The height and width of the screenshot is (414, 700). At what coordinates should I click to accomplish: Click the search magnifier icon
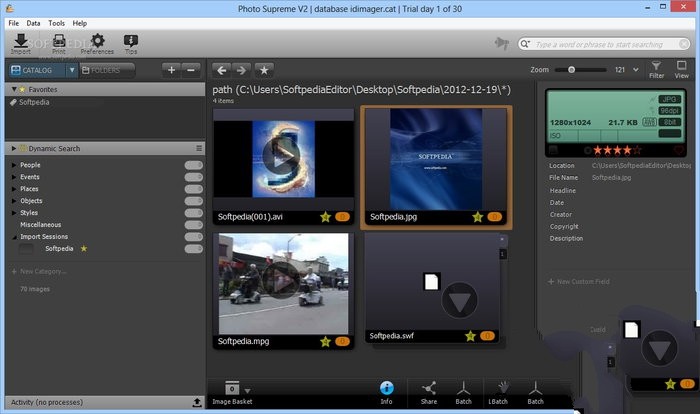525,44
